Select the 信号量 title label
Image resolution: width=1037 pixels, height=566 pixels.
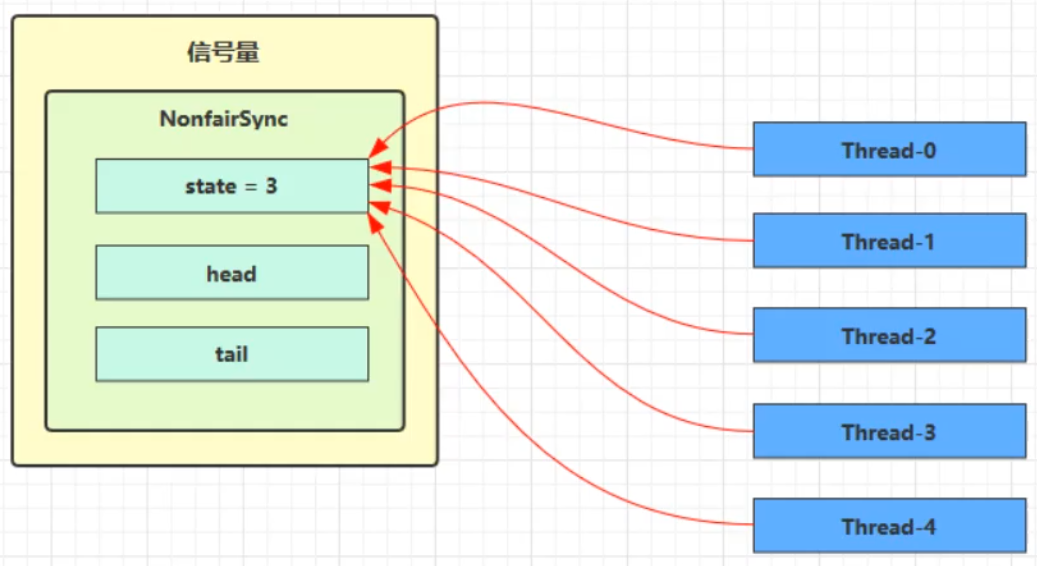pos(224,53)
